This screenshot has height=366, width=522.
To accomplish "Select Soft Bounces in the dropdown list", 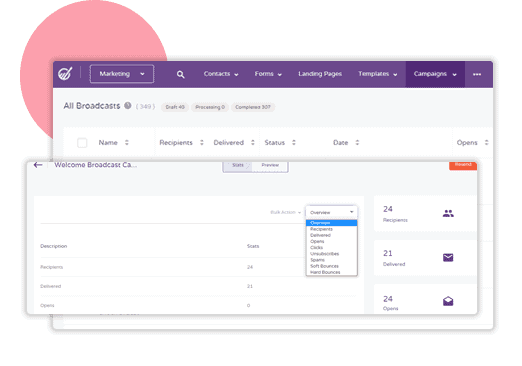I will [331, 266].
